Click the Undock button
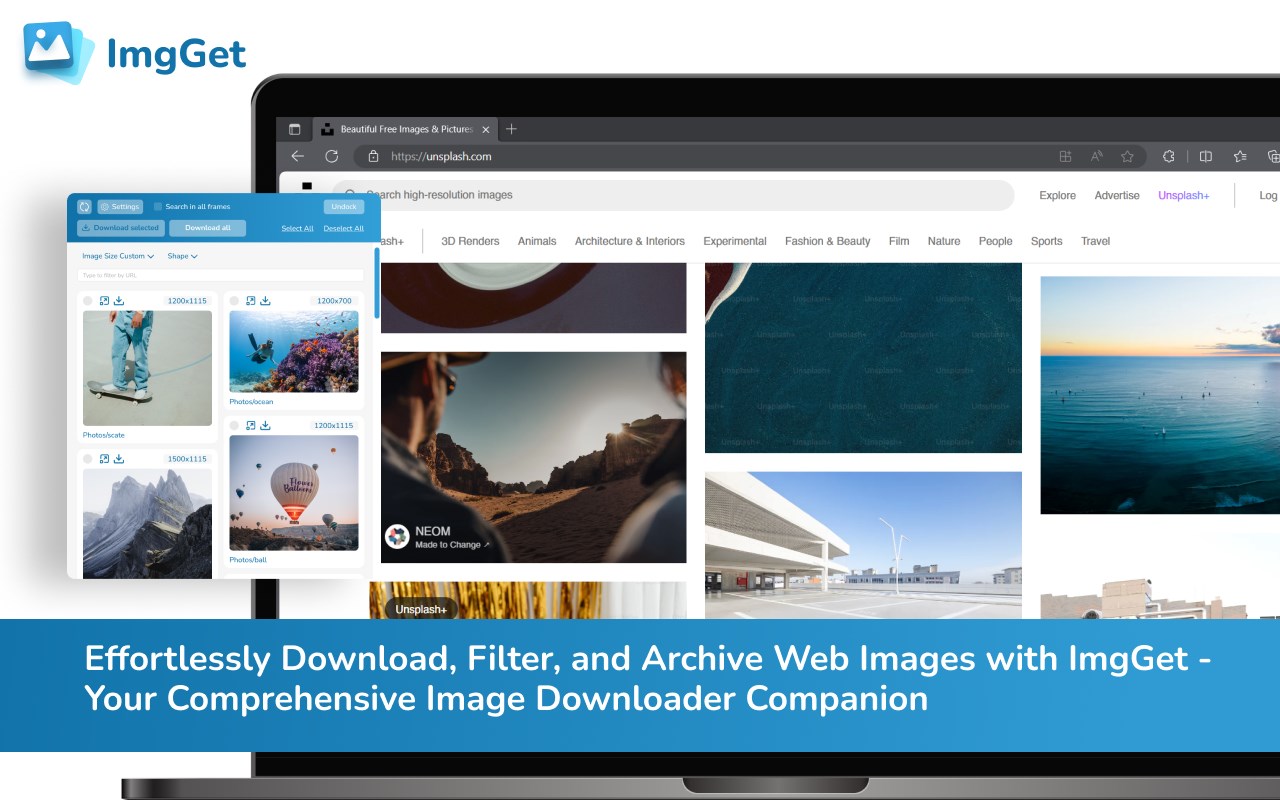The width and height of the screenshot is (1280, 800). (344, 207)
